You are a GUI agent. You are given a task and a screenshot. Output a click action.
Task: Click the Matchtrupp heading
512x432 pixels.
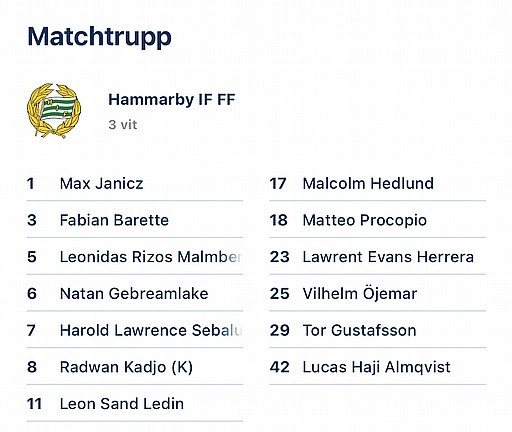99,37
